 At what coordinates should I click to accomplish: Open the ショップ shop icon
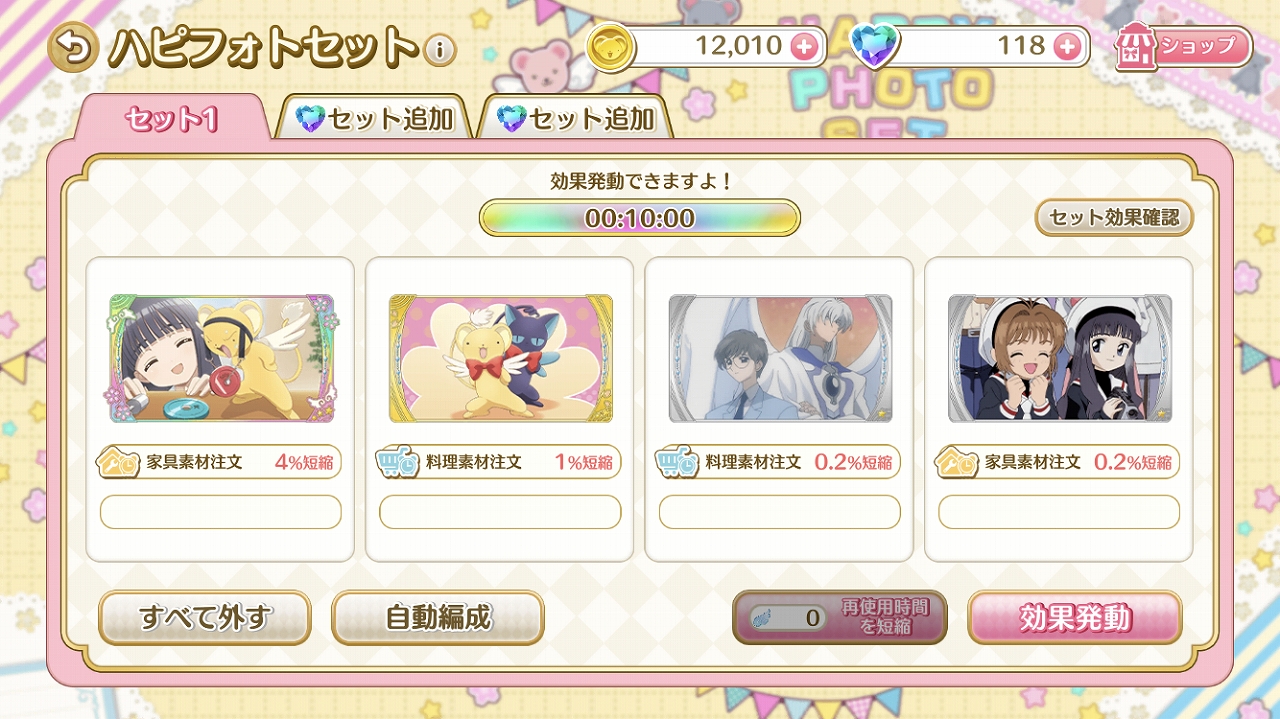1184,47
